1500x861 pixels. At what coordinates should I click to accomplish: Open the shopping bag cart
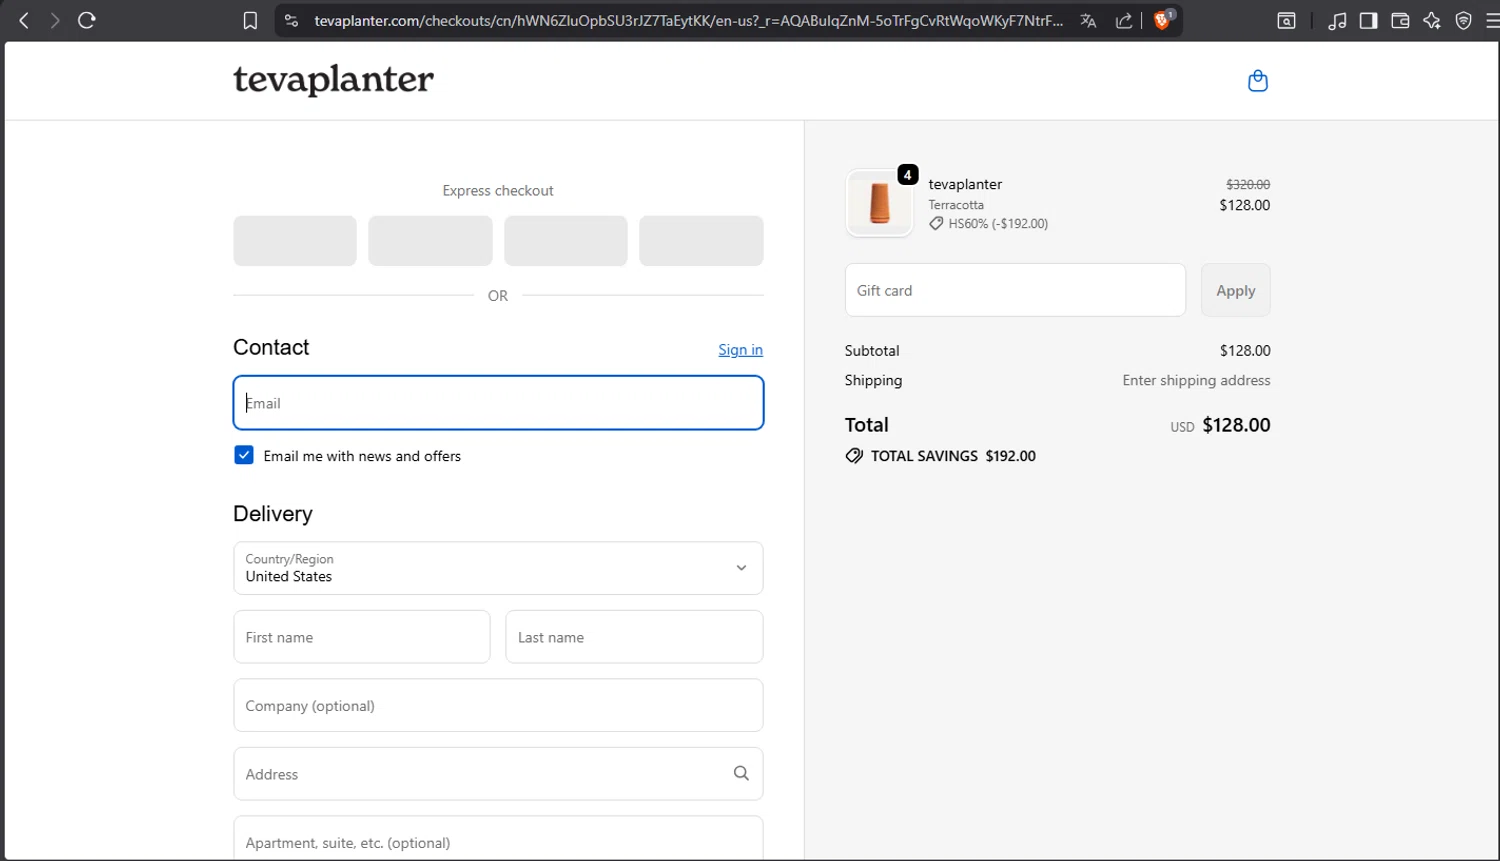coord(1258,80)
